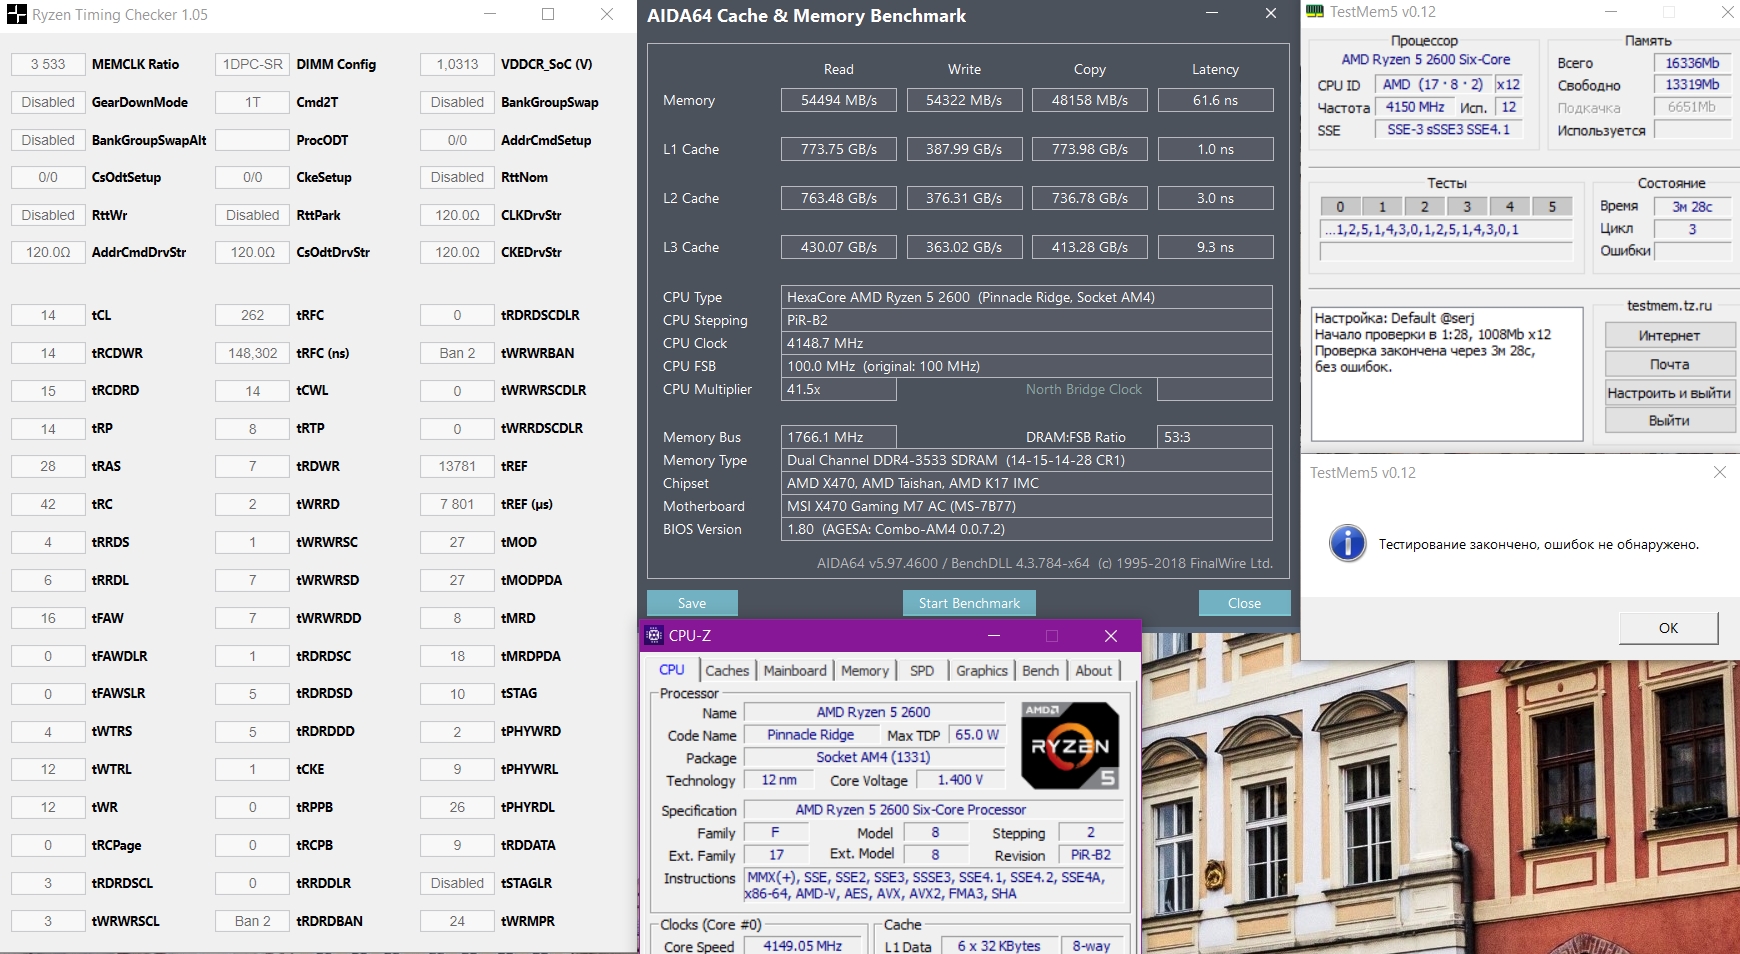Viewport: 1740px width, 954px height.
Task: Open the Caches tab in CPU-Z
Action: click(727, 671)
